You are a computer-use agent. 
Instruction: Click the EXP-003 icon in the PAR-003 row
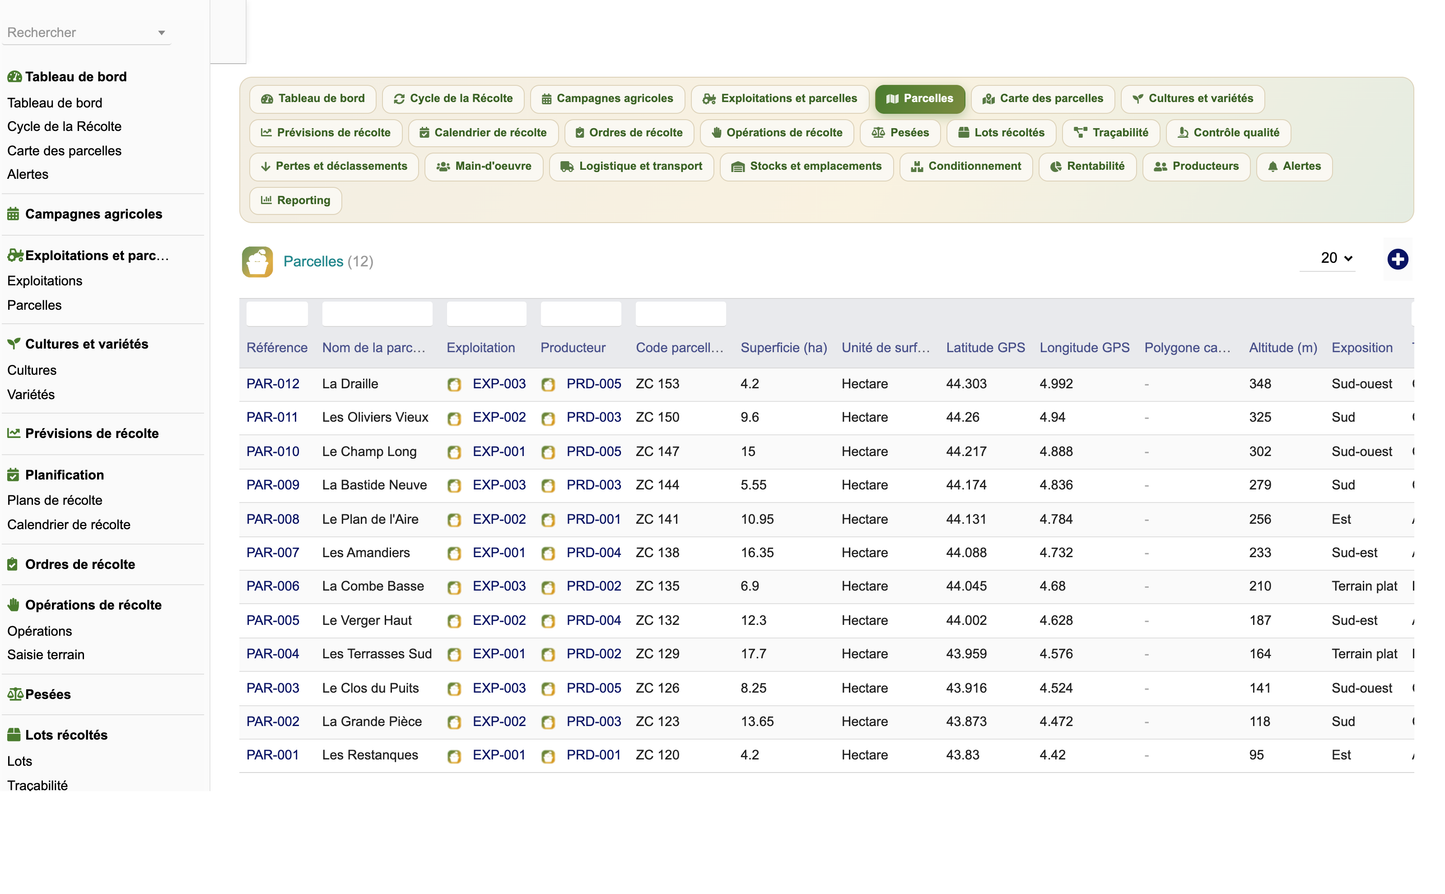(454, 689)
